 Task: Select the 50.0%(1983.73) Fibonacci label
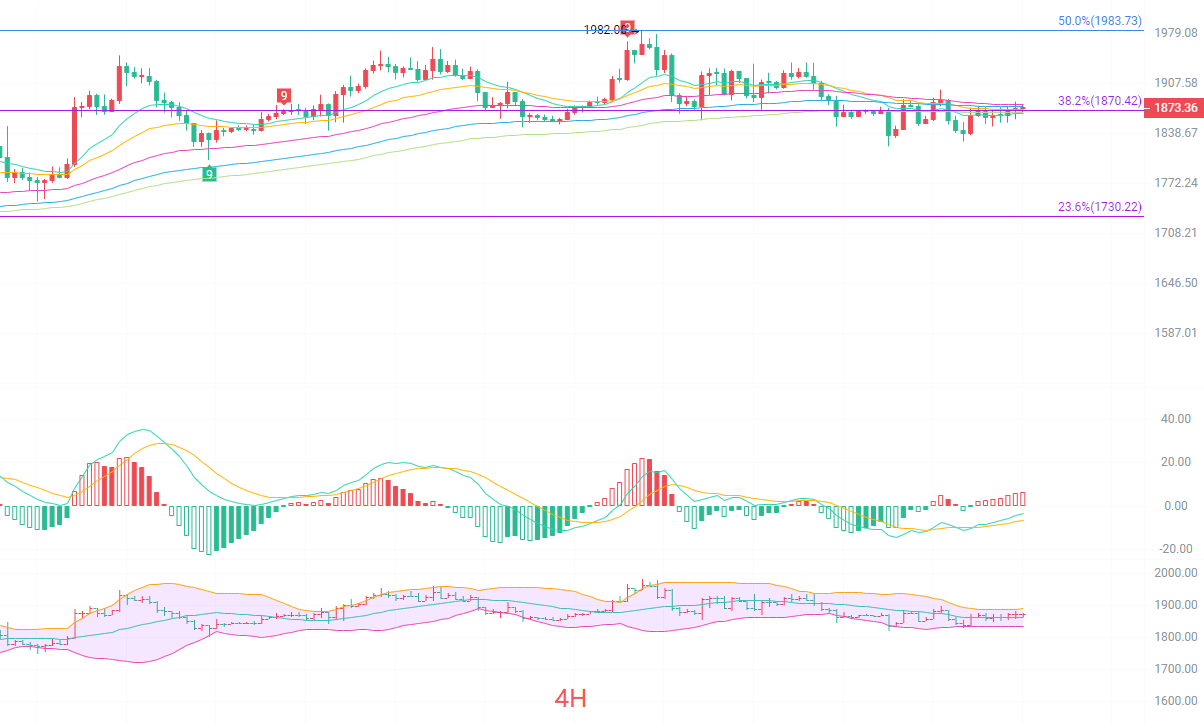tap(1100, 20)
